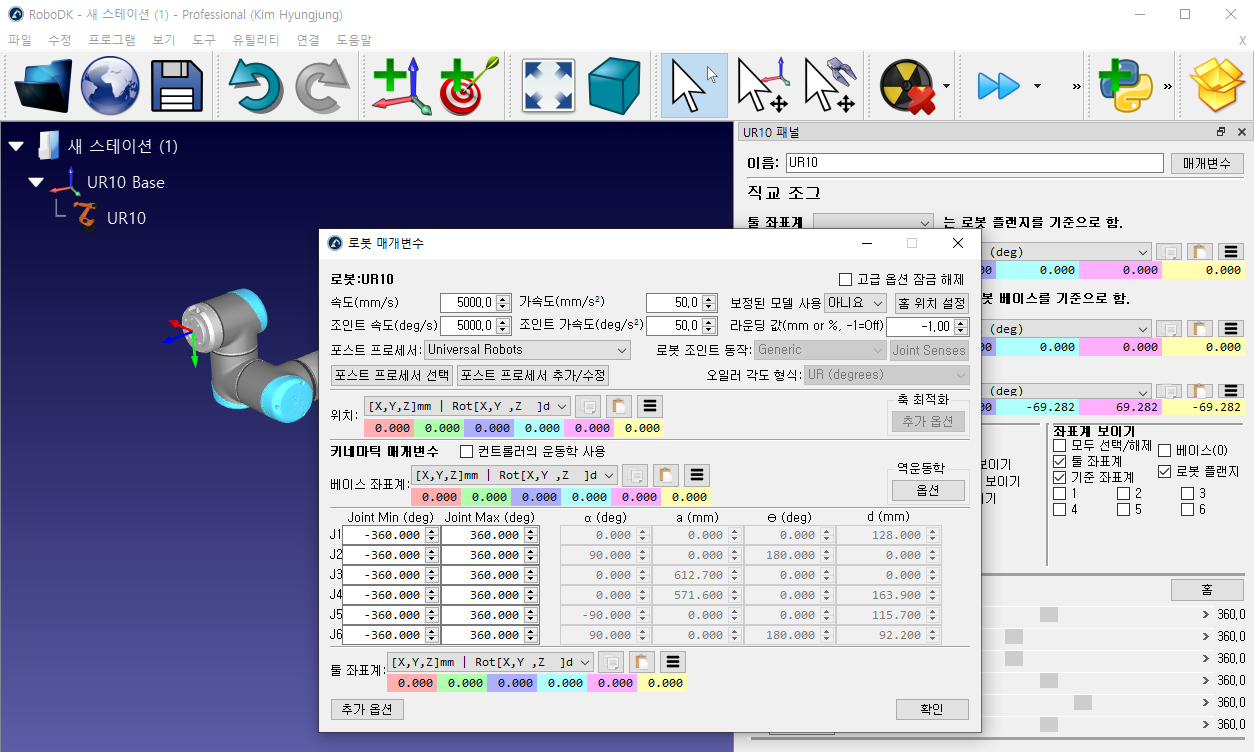Select isometric view cube icon
Screen dimensions: 1254x752
pyautogui.click(x=614, y=86)
